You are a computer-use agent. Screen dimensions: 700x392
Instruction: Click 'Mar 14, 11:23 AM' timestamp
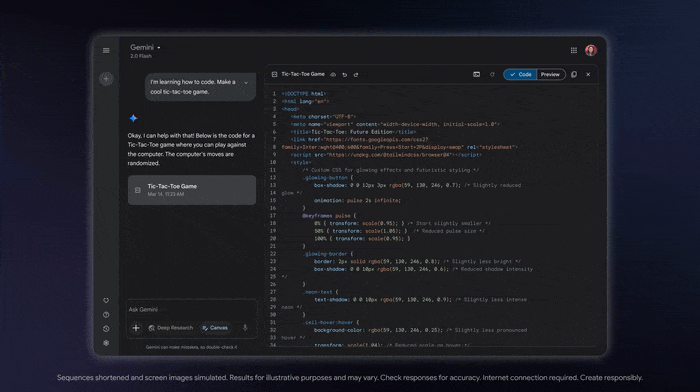pyautogui.click(x=166, y=194)
